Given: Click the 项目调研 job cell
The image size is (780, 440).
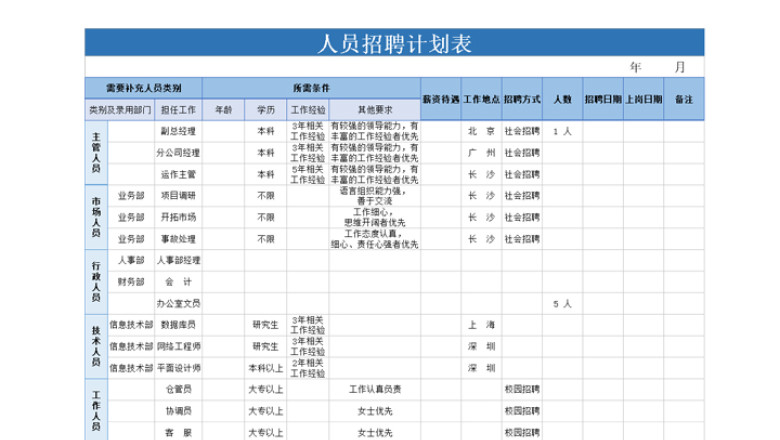Looking at the screenshot, I should [x=178, y=196].
